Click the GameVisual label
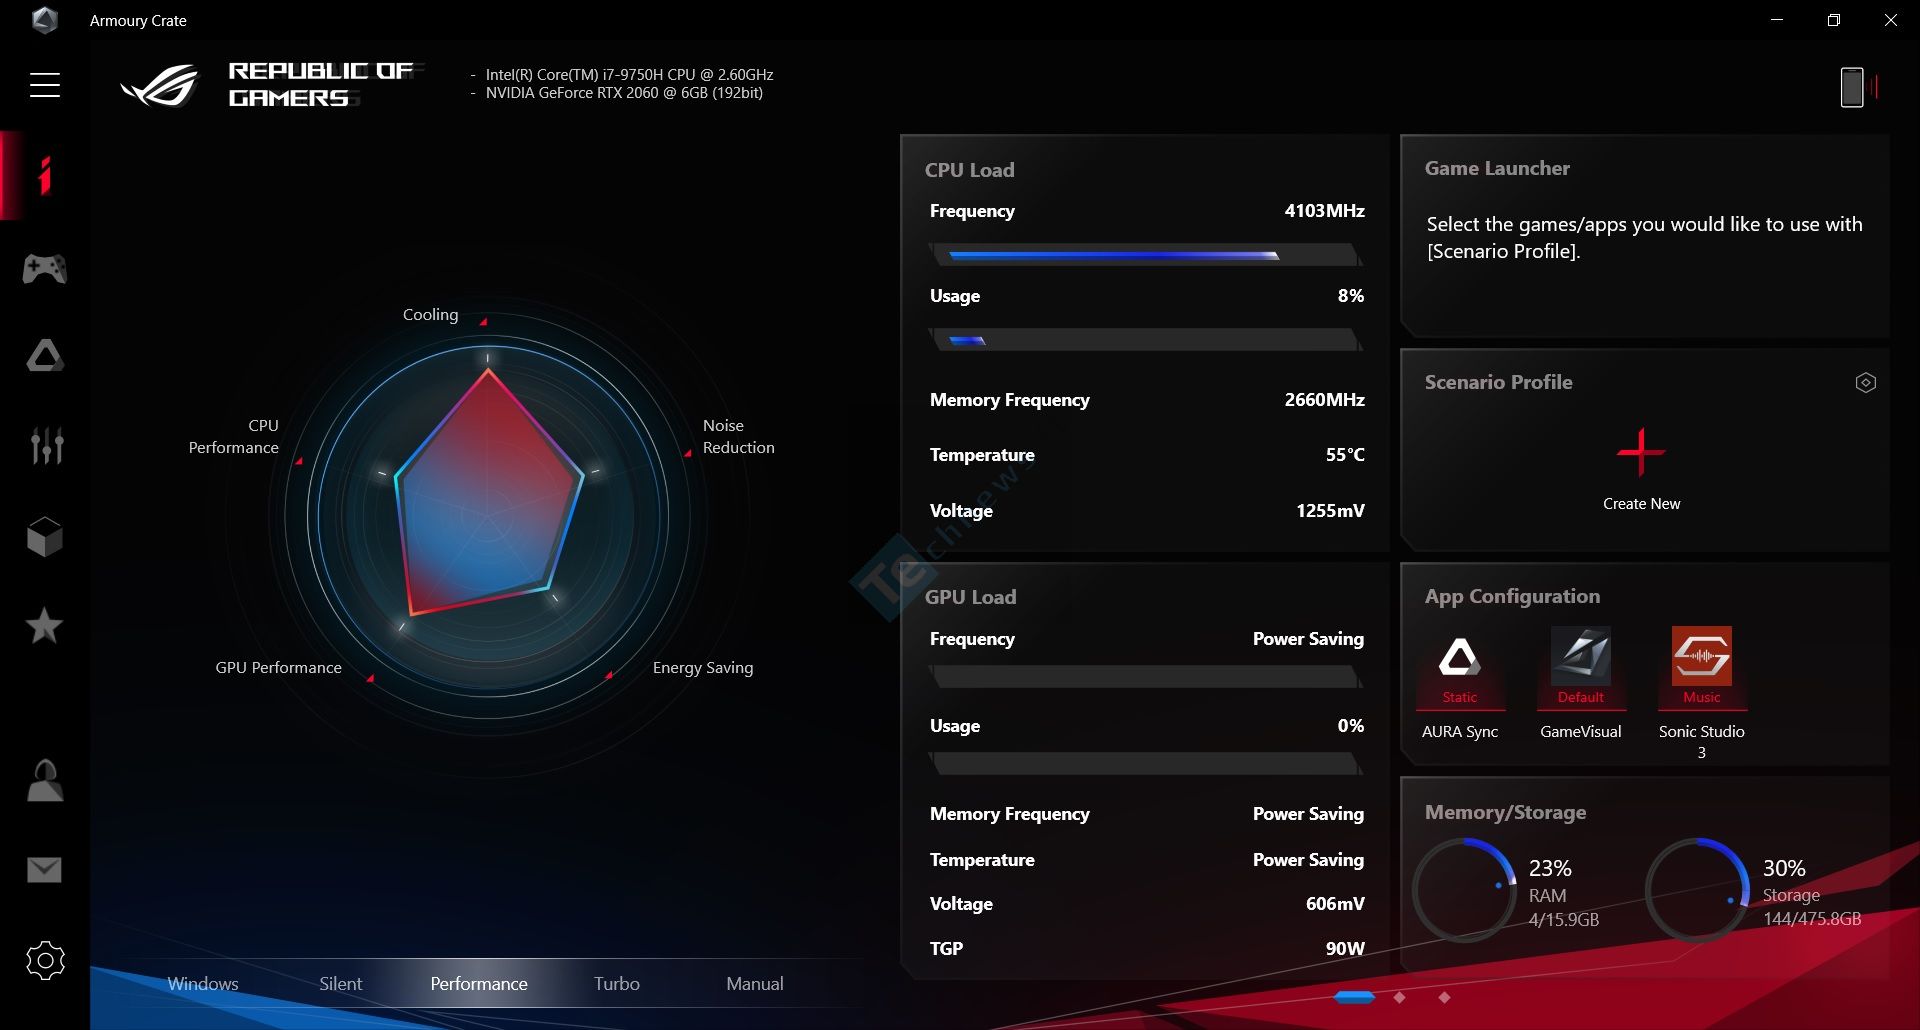 [1581, 732]
